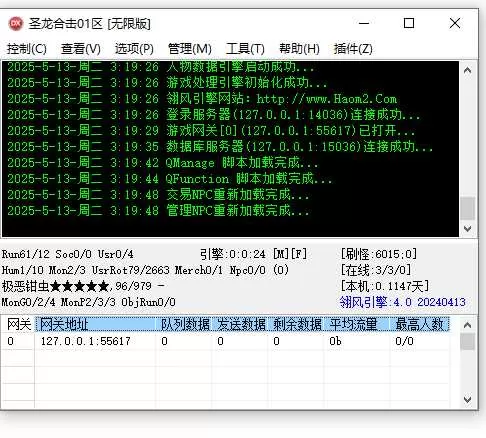486x438 pixels.
Task: Click the QManage 脚本加载完成 log line
Action: 163,163
